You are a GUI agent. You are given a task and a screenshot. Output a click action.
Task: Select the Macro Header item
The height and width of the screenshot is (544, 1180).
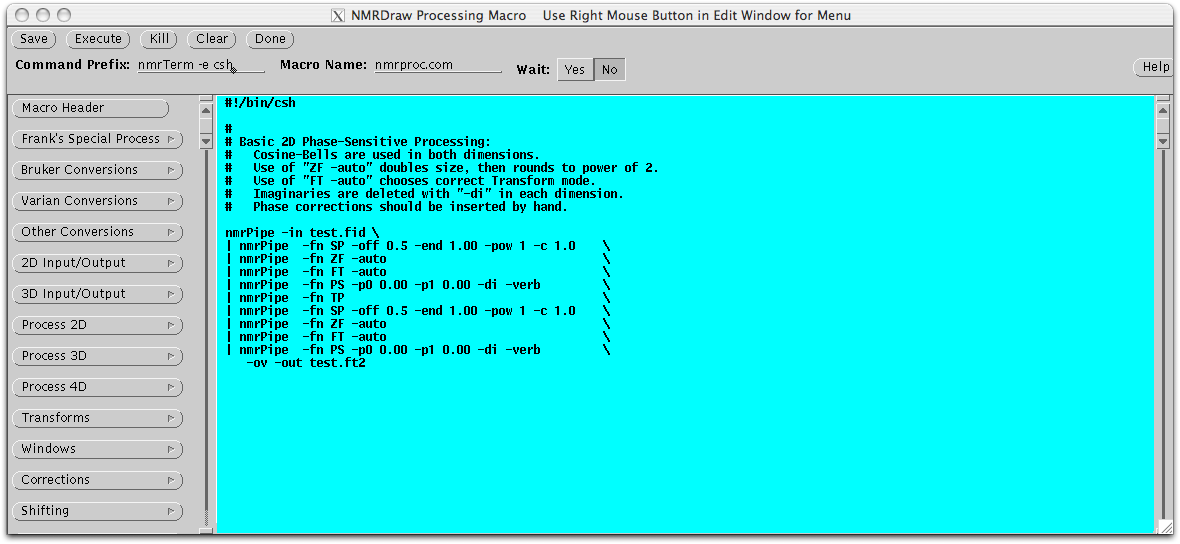pyautogui.click(x=90, y=108)
